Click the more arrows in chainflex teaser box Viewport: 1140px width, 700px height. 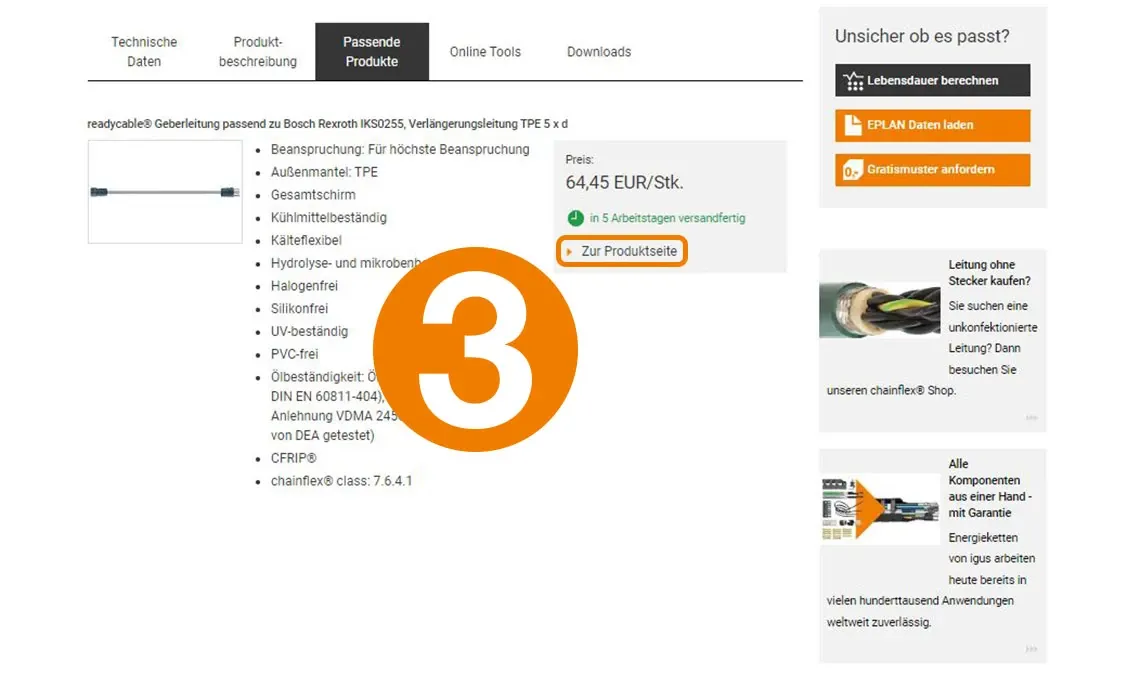[x=1031, y=417]
